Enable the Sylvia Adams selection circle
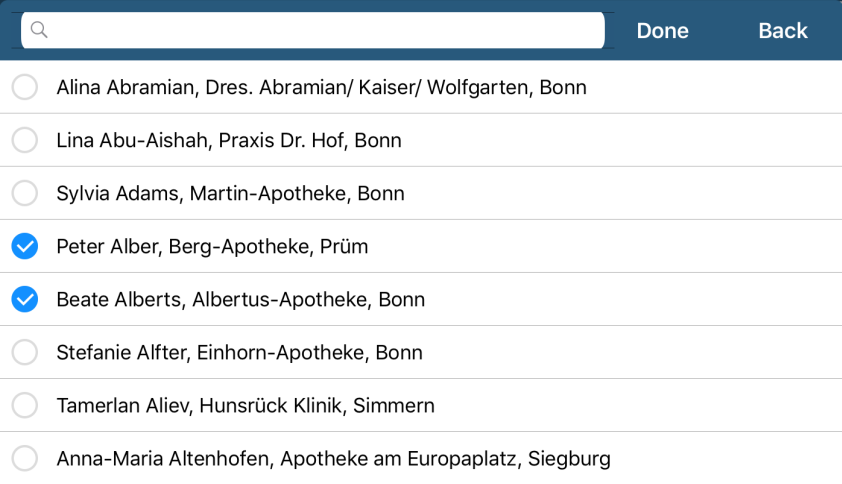Screen dimensions: 842x484 (x=24, y=194)
